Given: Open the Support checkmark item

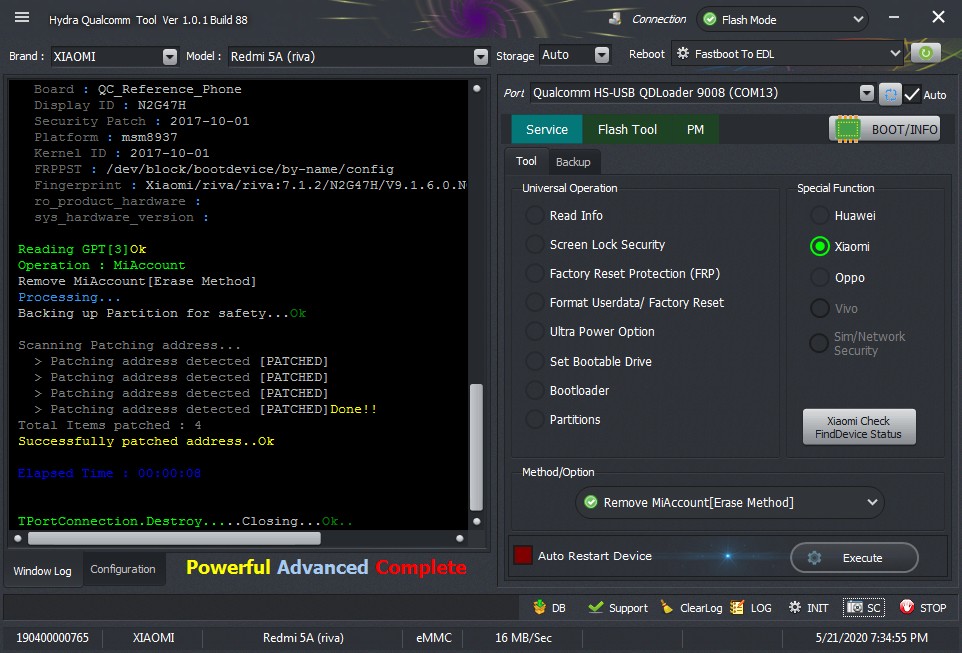Looking at the screenshot, I should 618,608.
